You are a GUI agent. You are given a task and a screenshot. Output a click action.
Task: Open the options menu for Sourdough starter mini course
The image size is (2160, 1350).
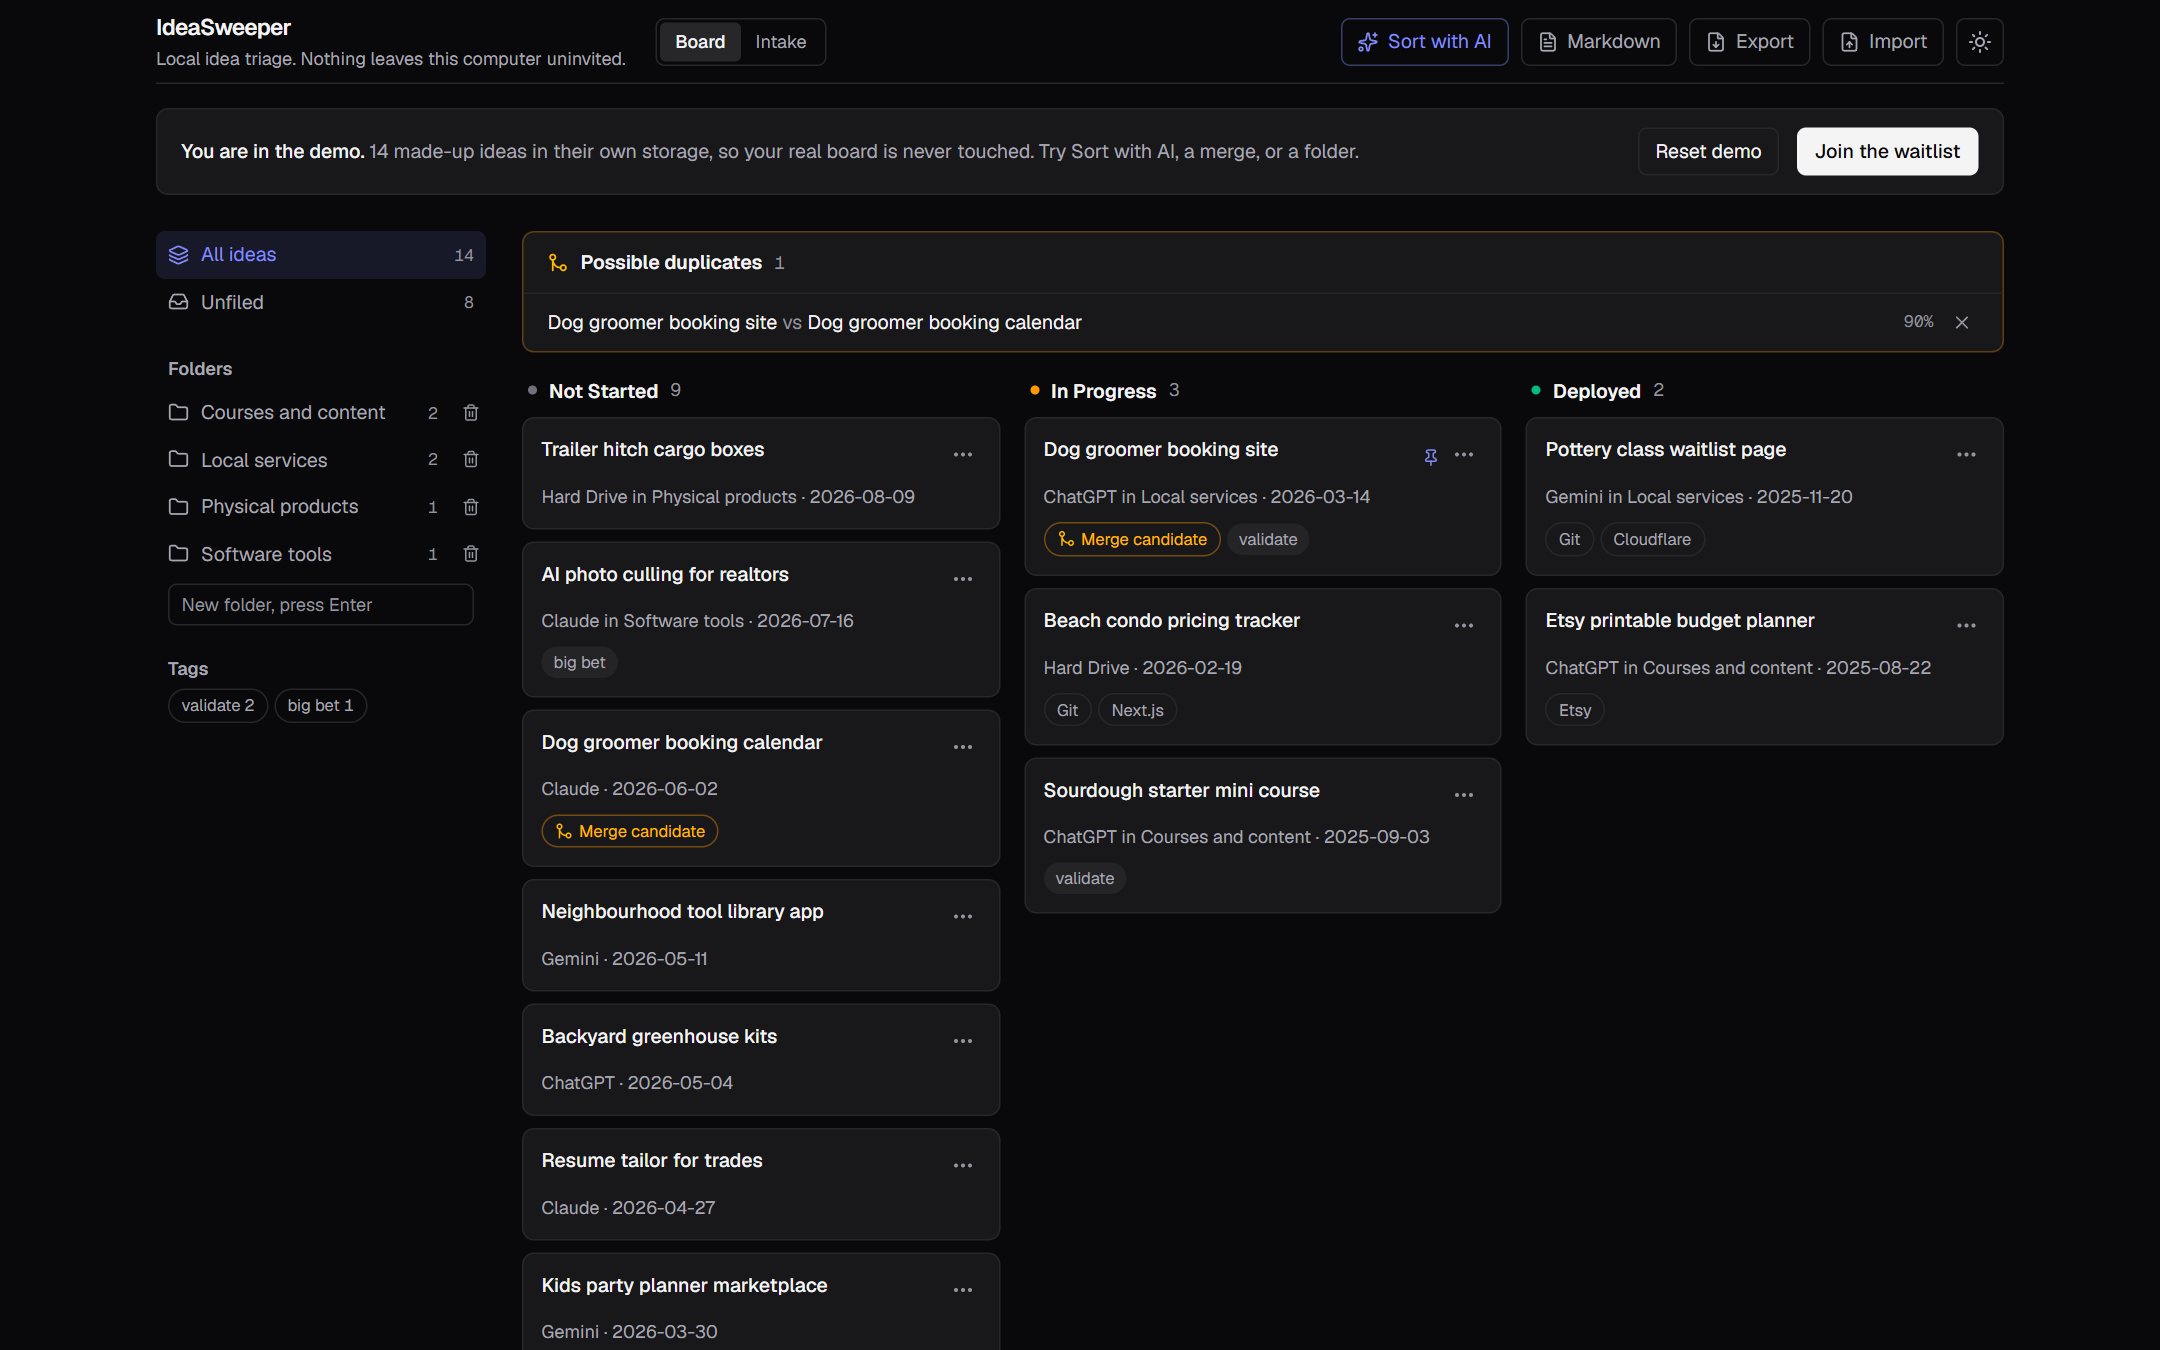(x=1464, y=795)
